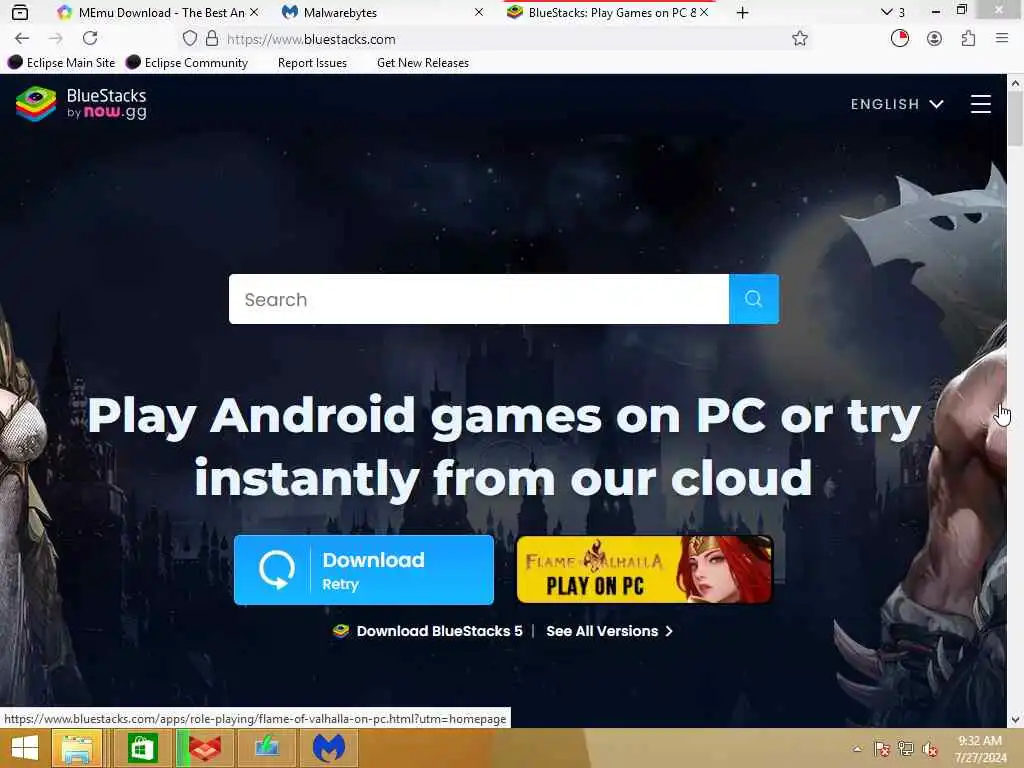Click the page scrollbar up arrow
The width and height of the screenshot is (1024, 768).
pos(1015,84)
